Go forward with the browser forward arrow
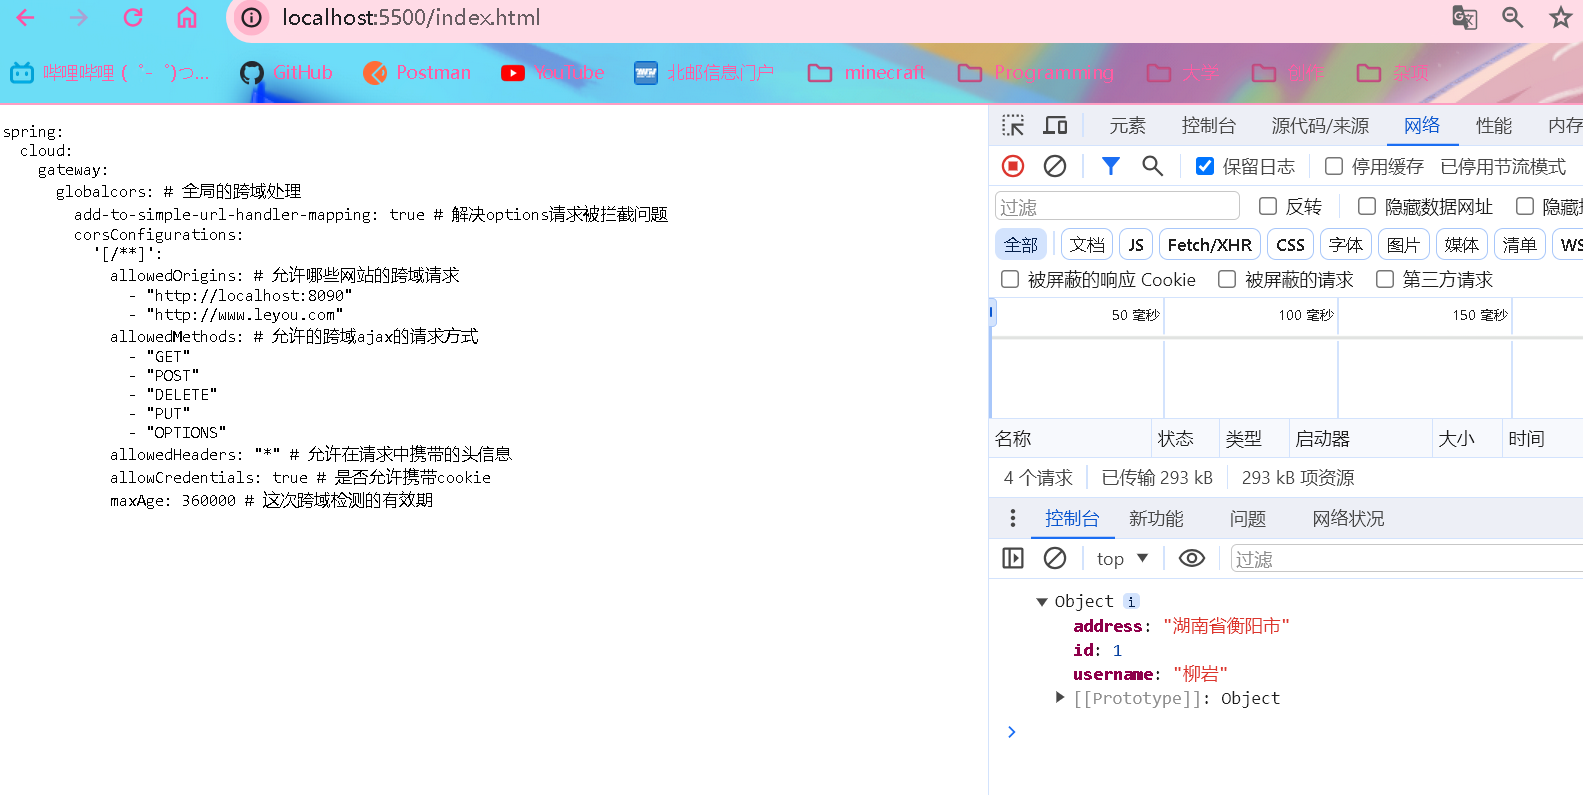 [x=79, y=17]
